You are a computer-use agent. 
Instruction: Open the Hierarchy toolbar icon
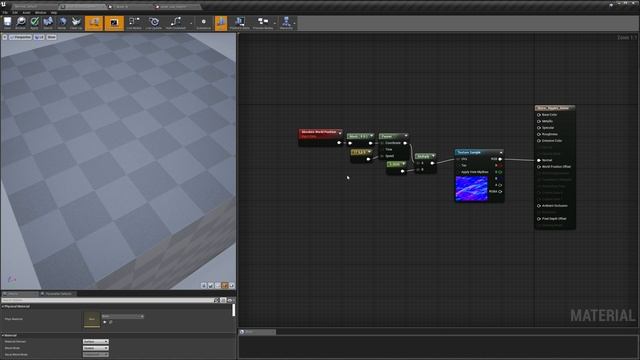[x=286, y=23]
